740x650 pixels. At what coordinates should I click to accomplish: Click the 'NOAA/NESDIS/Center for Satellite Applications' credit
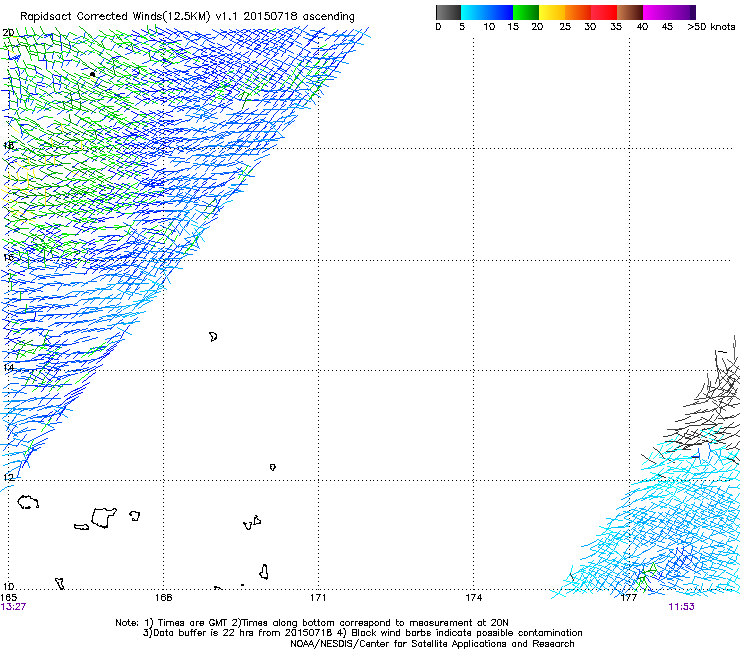[x=432, y=644]
